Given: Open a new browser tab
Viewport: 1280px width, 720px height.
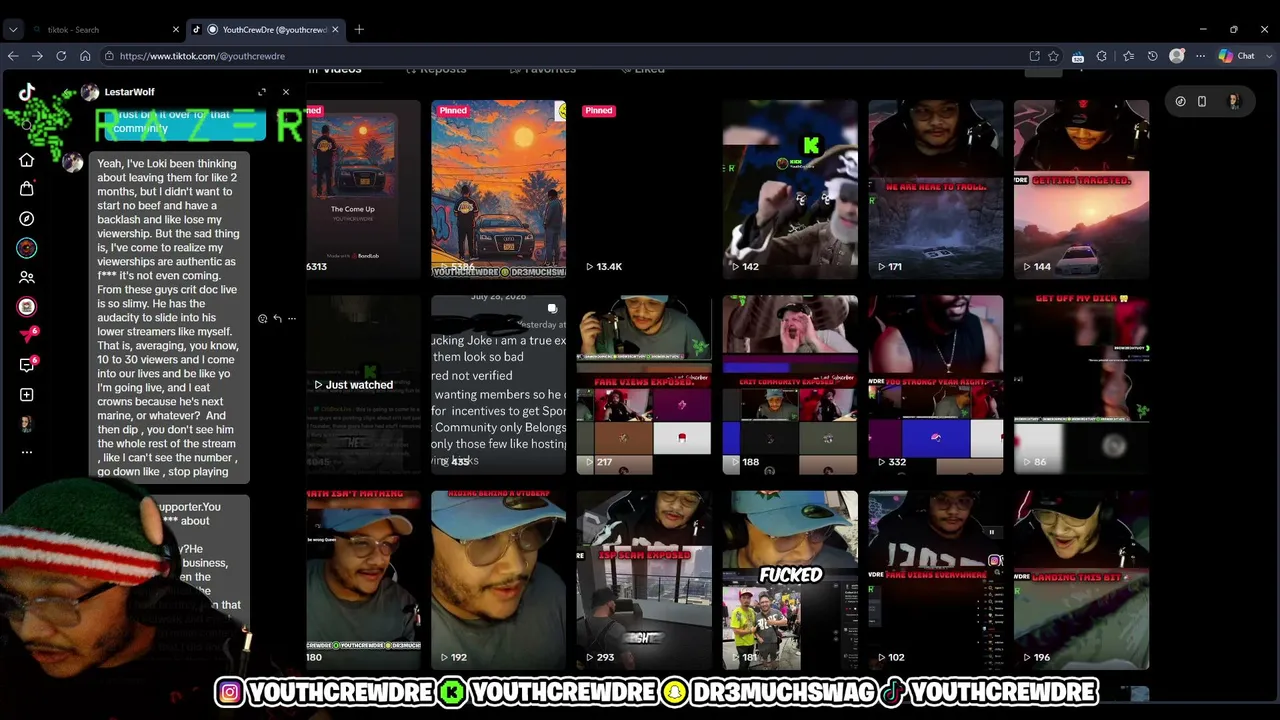Looking at the screenshot, I should click(359, 30).
